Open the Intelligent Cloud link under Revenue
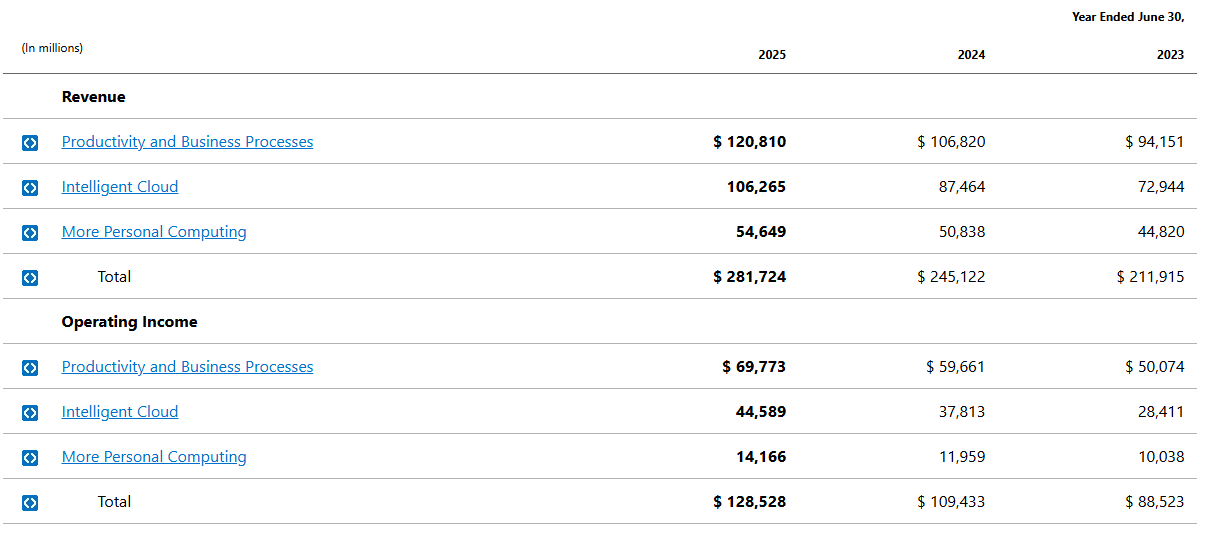 (x=120, y=187)
